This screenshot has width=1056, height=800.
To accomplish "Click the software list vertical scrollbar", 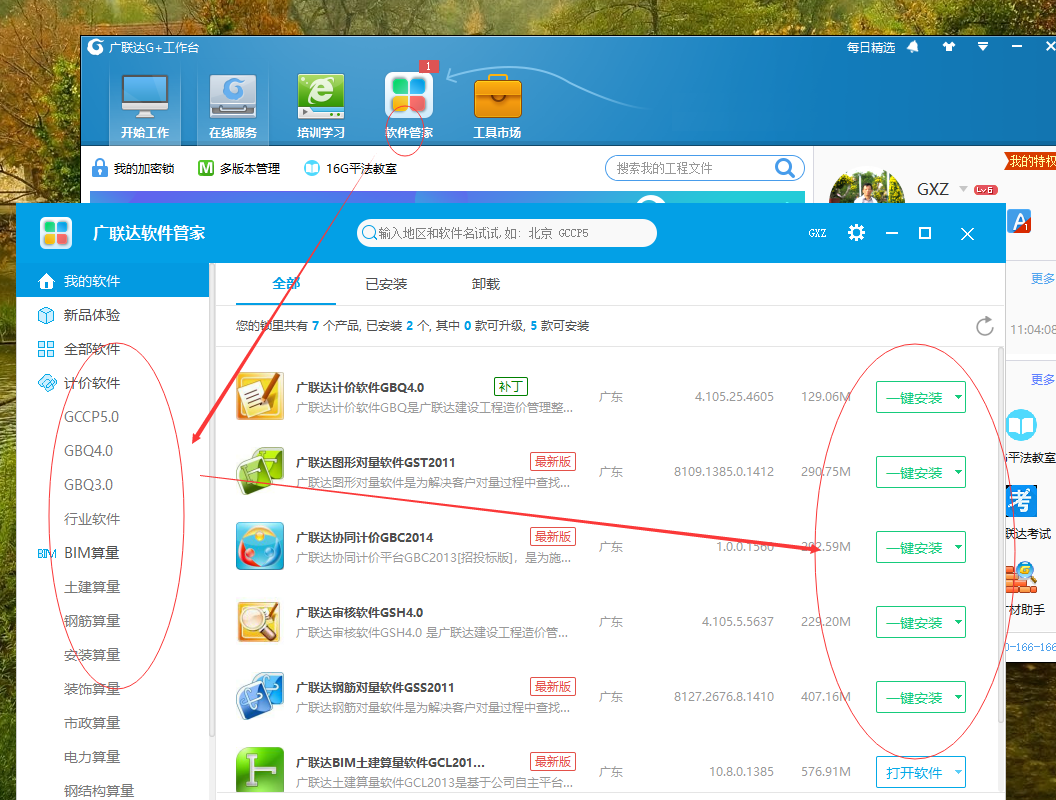I will pyautogui.click(x=1001, y=535).
